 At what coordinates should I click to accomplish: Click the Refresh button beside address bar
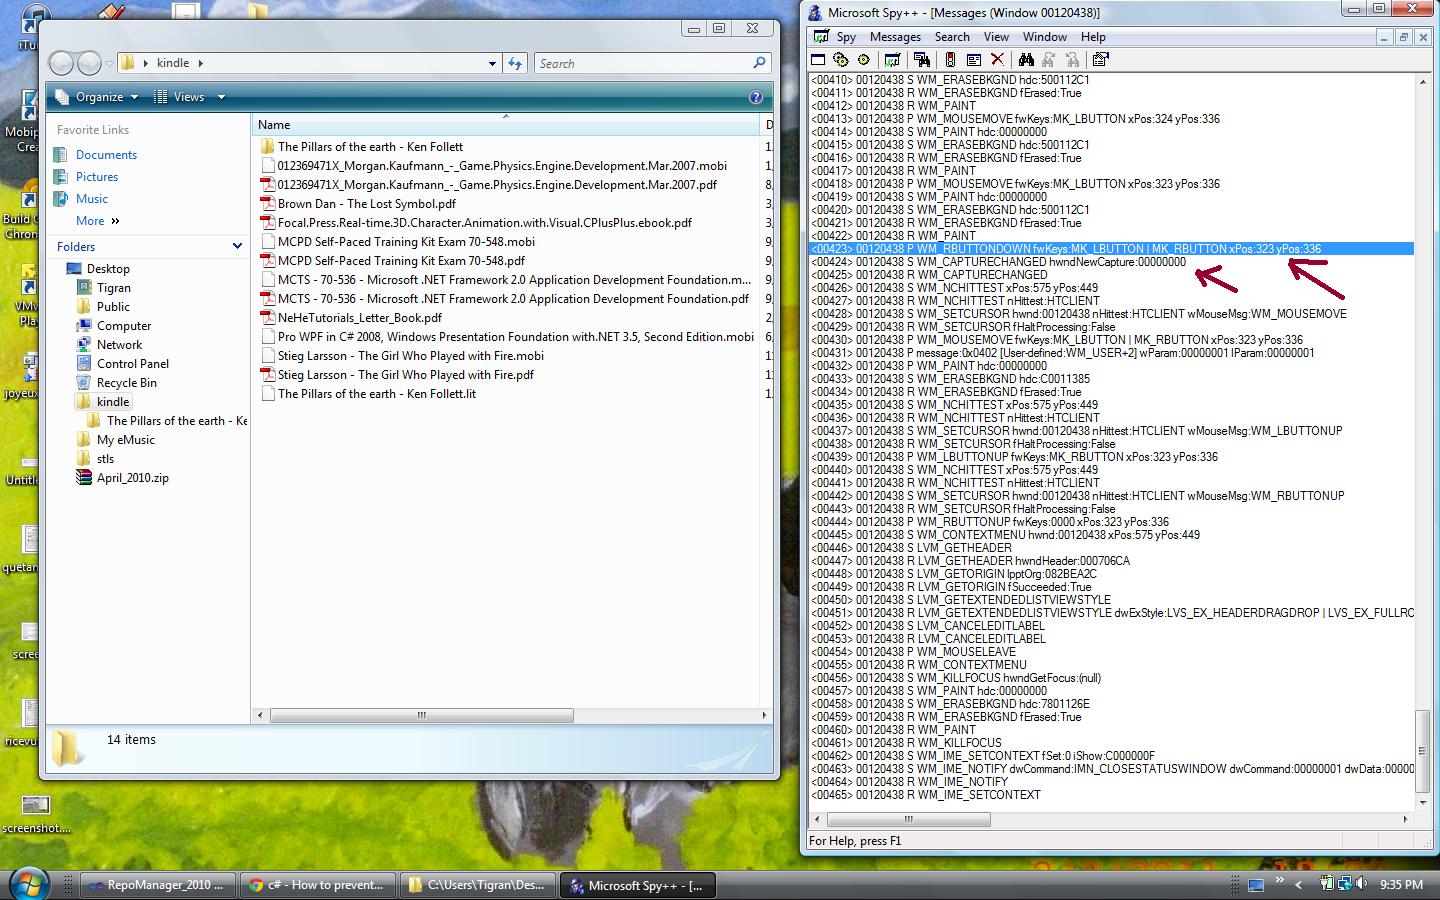point(515,63)
